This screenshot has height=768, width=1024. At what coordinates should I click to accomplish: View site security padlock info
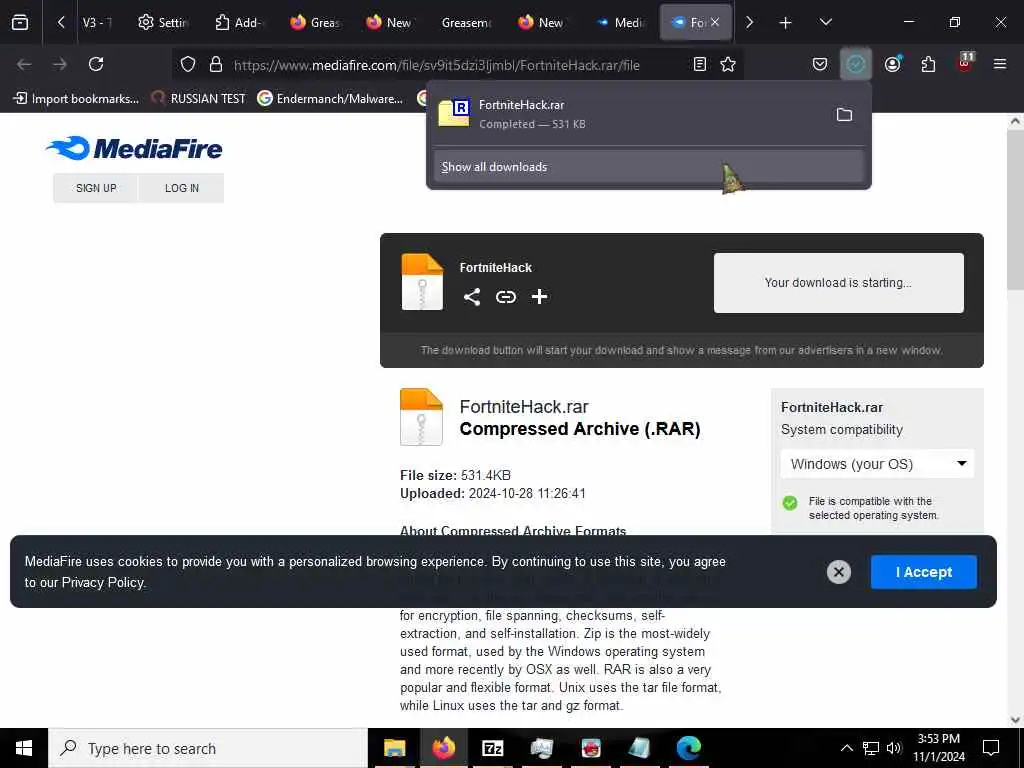click(x=216, y=64)
